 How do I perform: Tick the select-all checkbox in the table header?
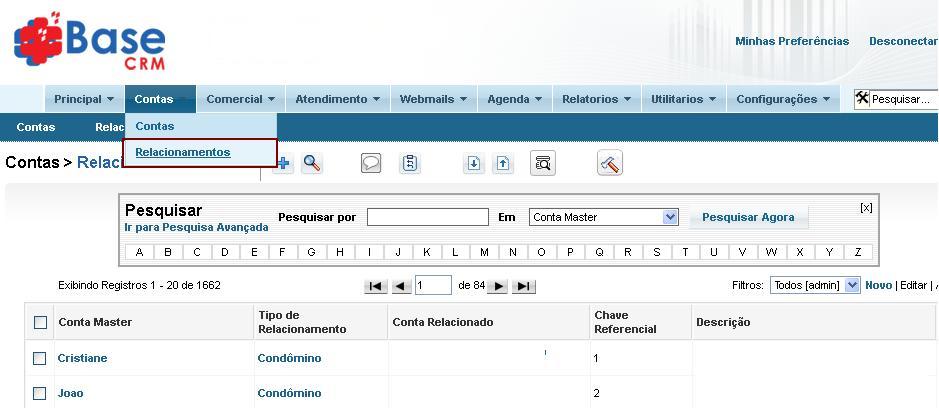[40, 322]
